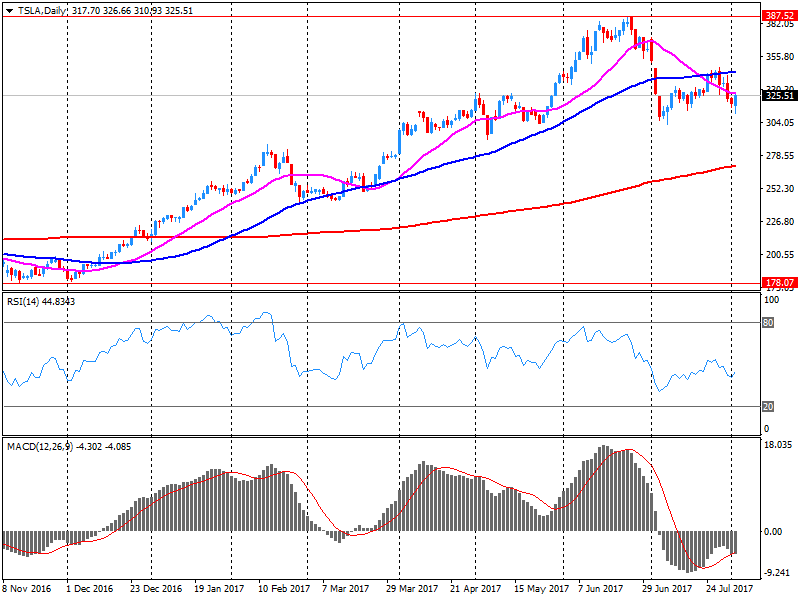This screenshot has height=600, width=800.
Task: Click the RSI(14) 44.8343 indicator label
Action: [x=41, y=302]
